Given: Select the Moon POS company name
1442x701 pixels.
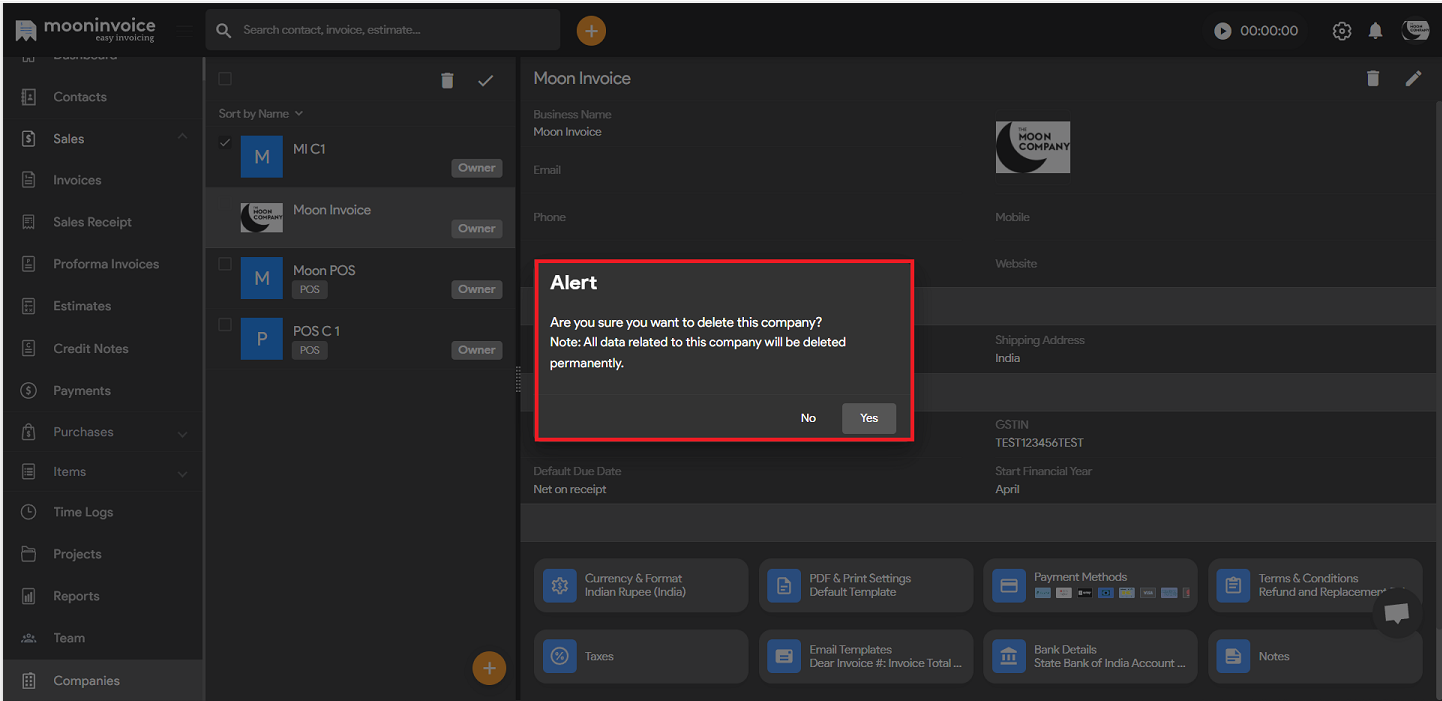Looking at the screenshot, I should 324,270.
